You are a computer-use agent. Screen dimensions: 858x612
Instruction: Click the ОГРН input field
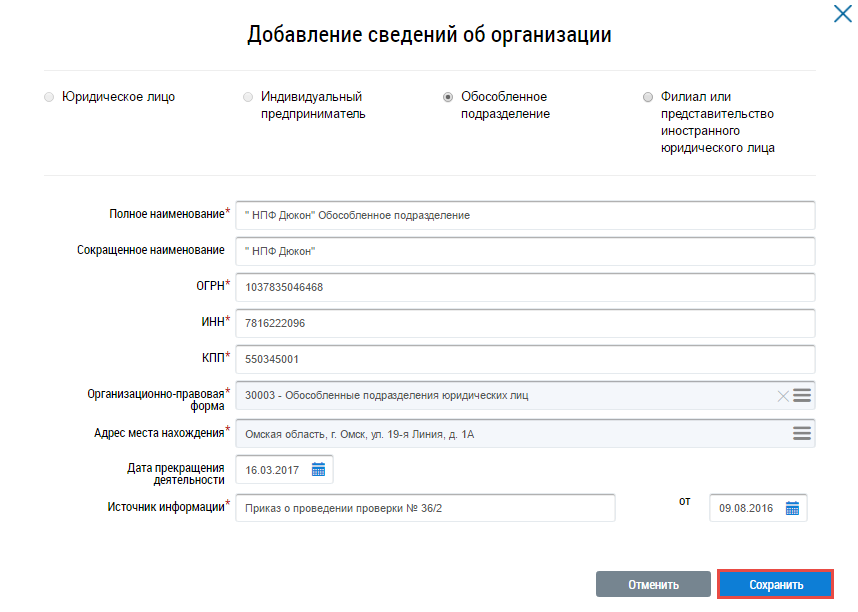[525, 287]
